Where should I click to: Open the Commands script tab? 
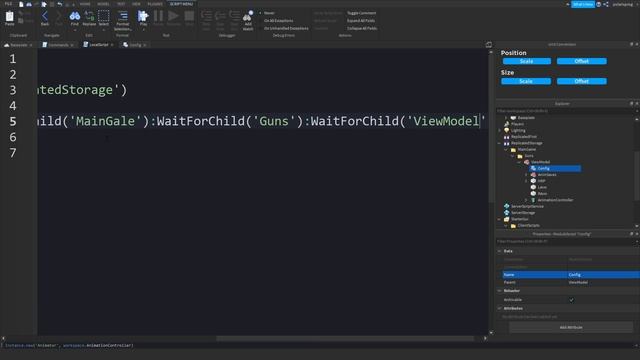(x=58, y=44)
